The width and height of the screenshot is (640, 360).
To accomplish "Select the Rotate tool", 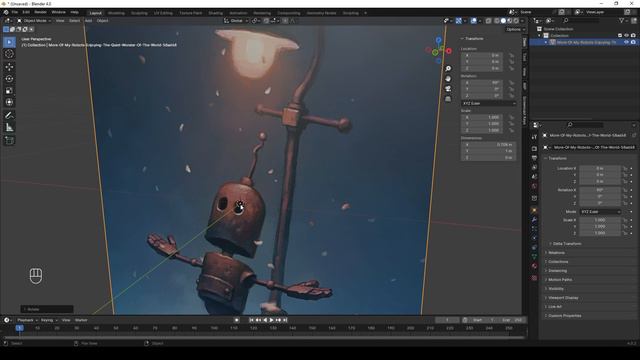I will 9,78.
